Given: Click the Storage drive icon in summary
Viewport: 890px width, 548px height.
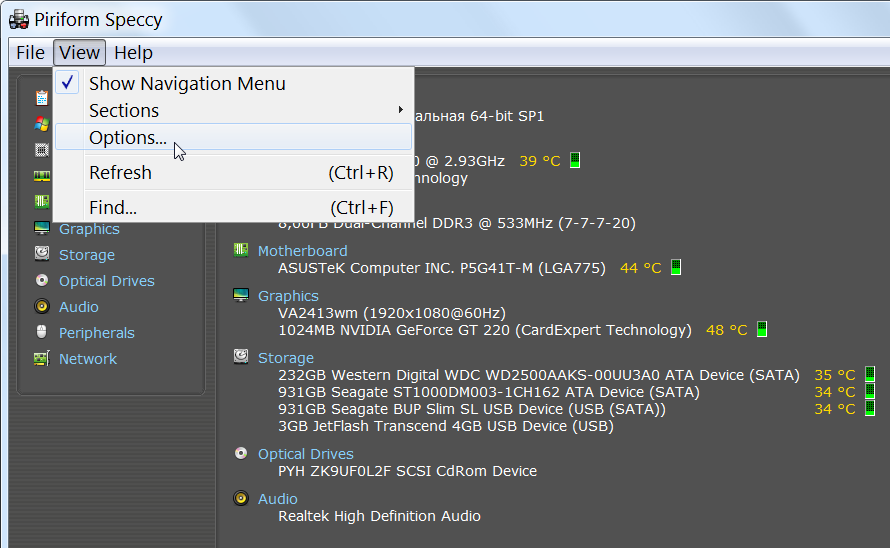Looking at the screenshot, I should click(x=241, y=357).
